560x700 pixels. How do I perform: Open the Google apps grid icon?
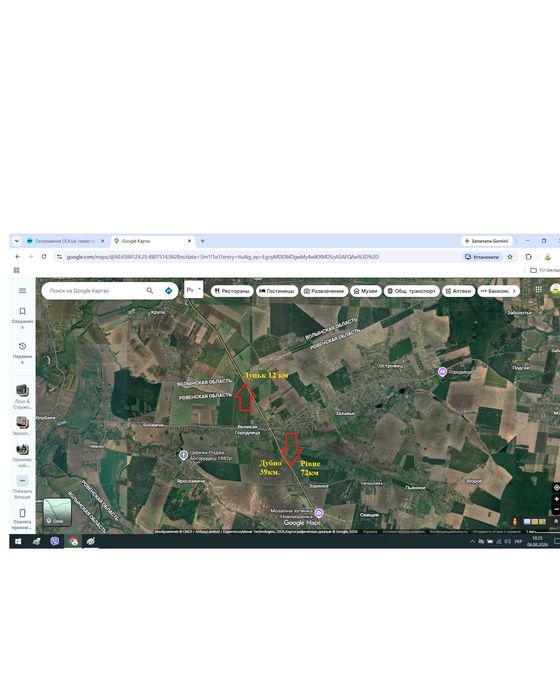coord(539,289)
